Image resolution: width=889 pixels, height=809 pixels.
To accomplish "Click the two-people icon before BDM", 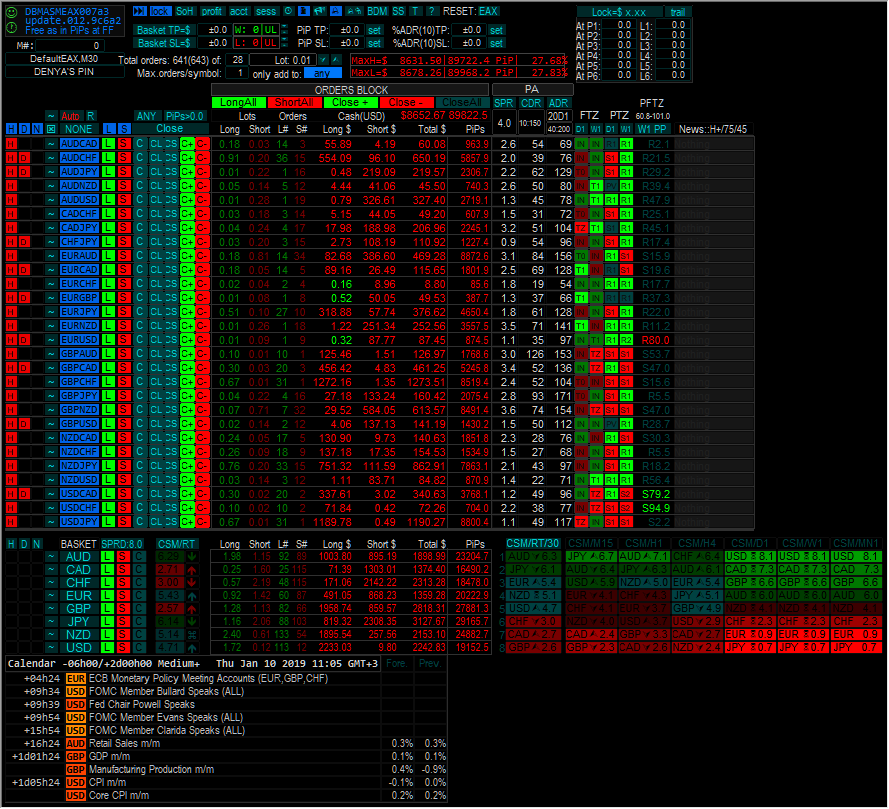I will [354, 11].
